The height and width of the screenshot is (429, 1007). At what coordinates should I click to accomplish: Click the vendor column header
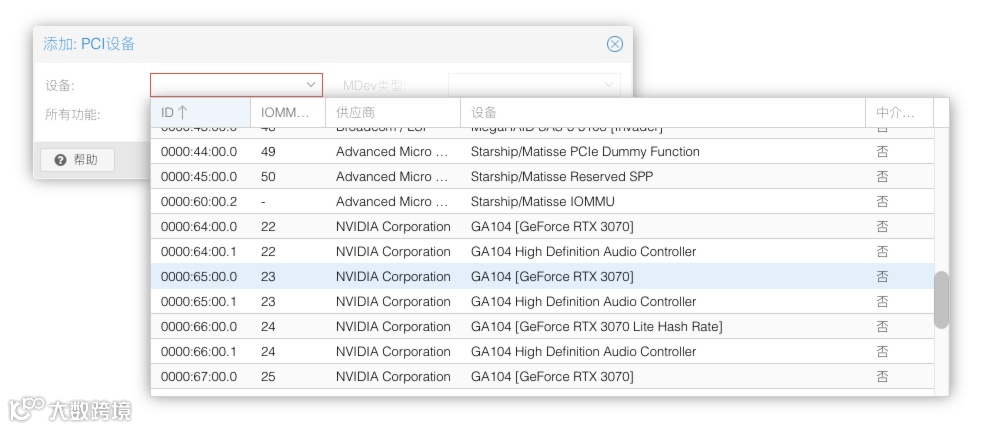pos(392,113)
